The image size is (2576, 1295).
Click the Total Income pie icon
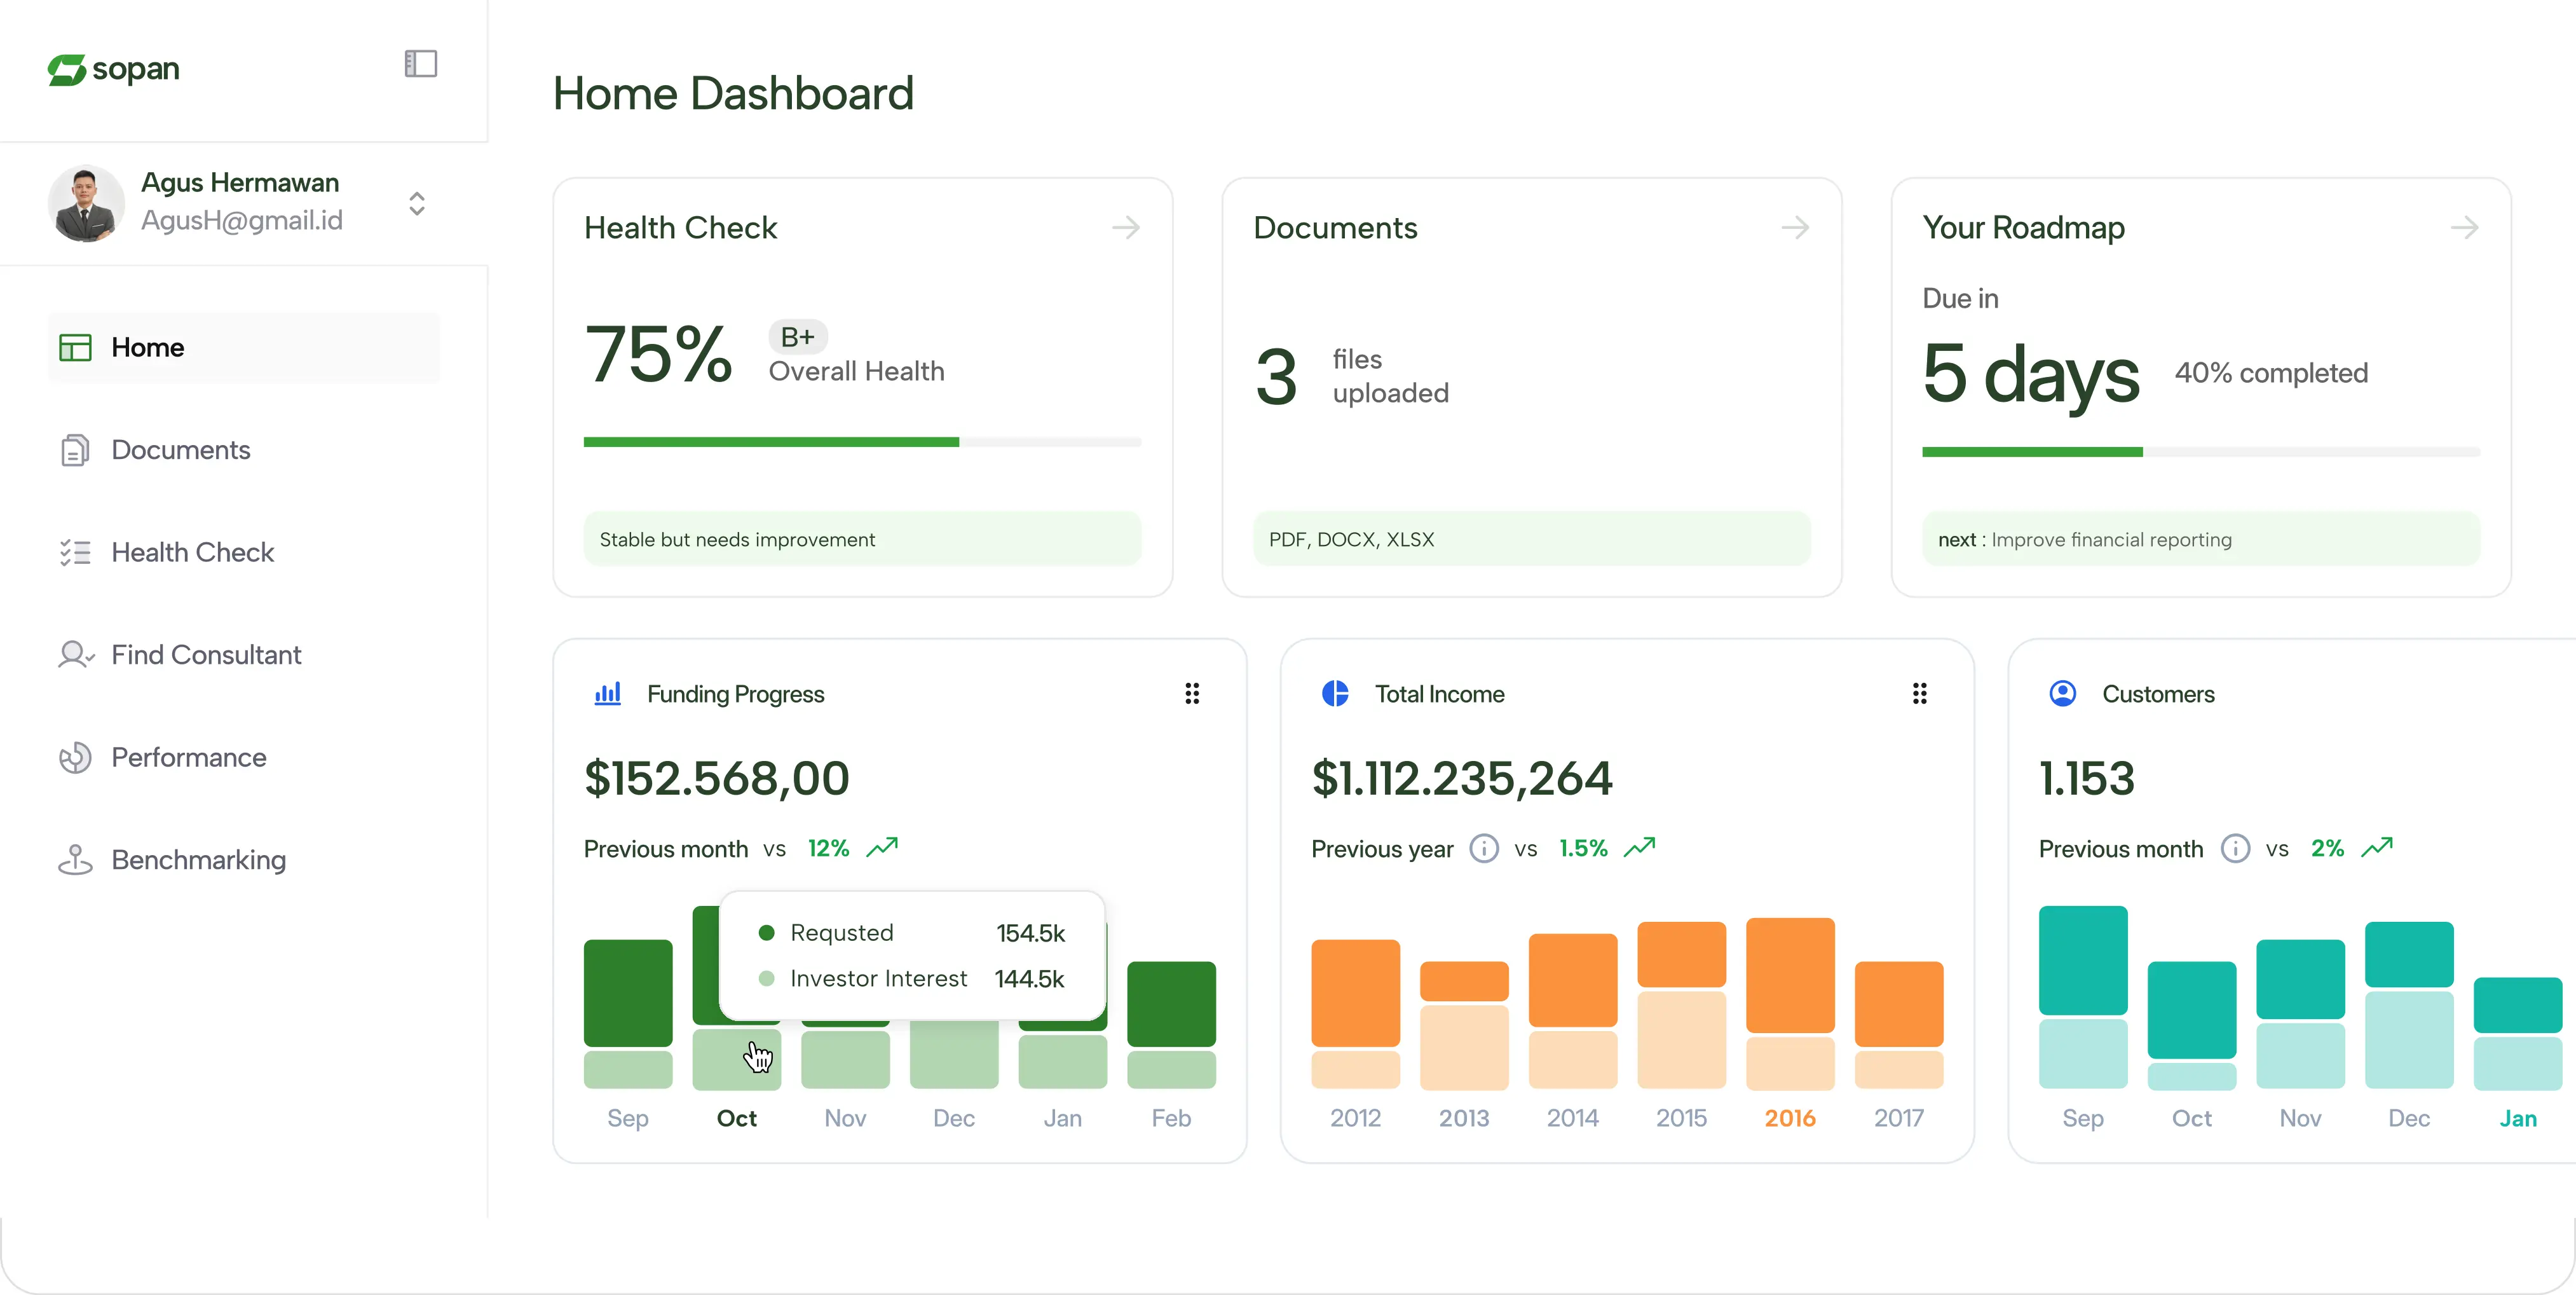click(1335, 694)
